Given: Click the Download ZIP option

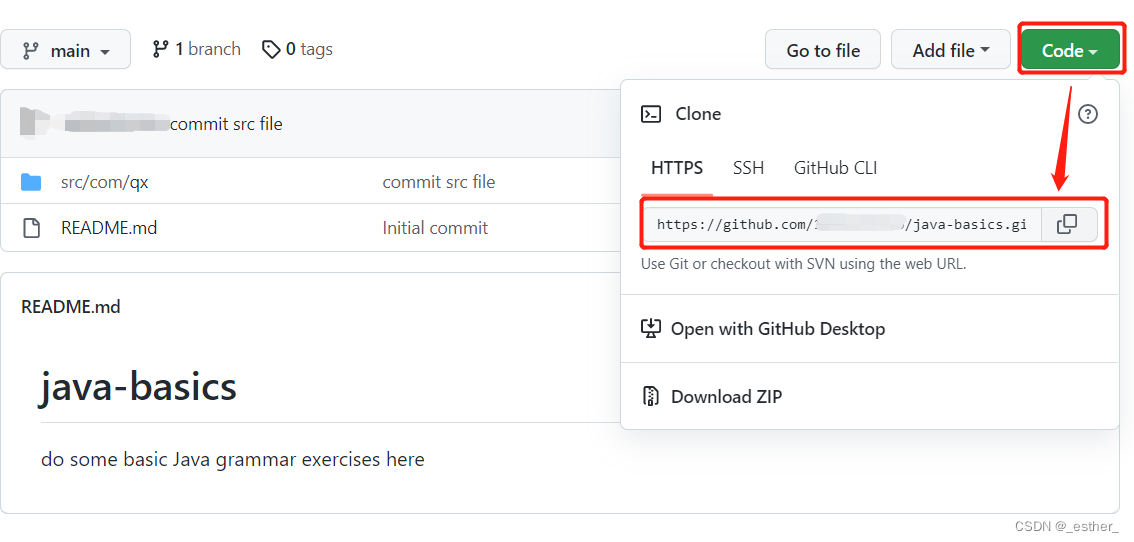Looking at the screenshot, I should [726, 397].
